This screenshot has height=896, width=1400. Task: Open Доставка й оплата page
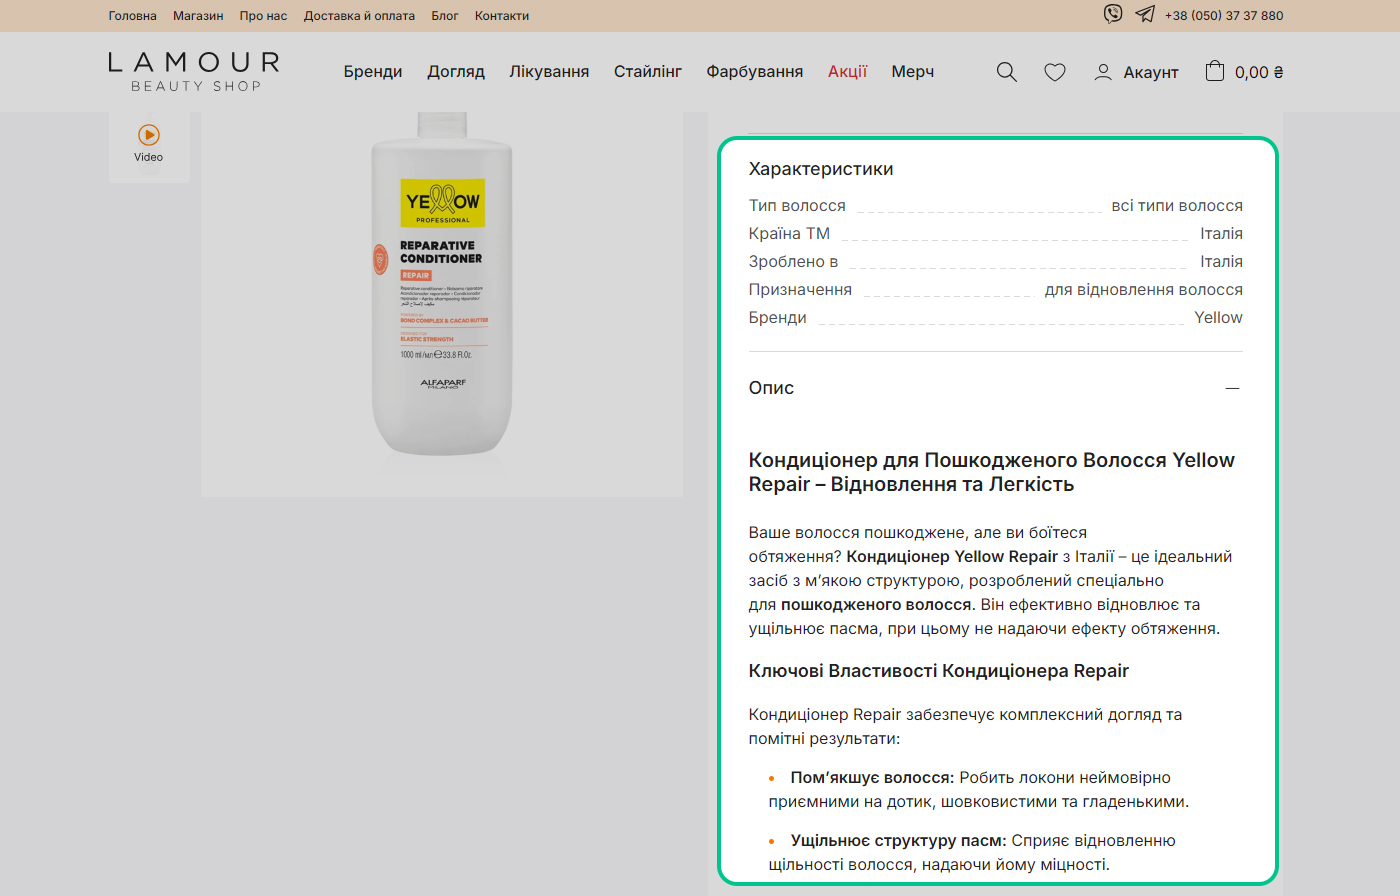[359, 16]
